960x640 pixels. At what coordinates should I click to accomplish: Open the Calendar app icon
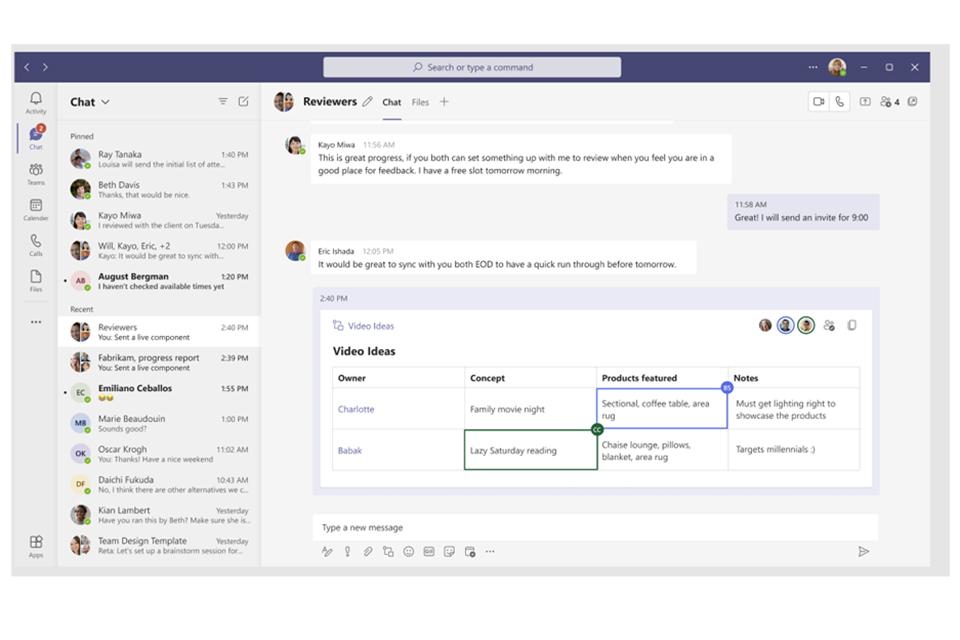(36, 209)
